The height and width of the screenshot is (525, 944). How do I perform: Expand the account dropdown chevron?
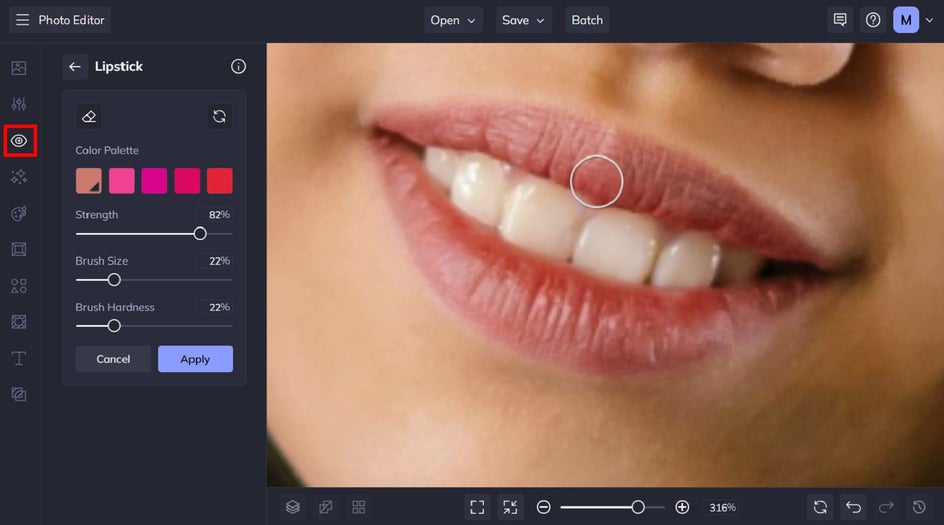(930, 20)
